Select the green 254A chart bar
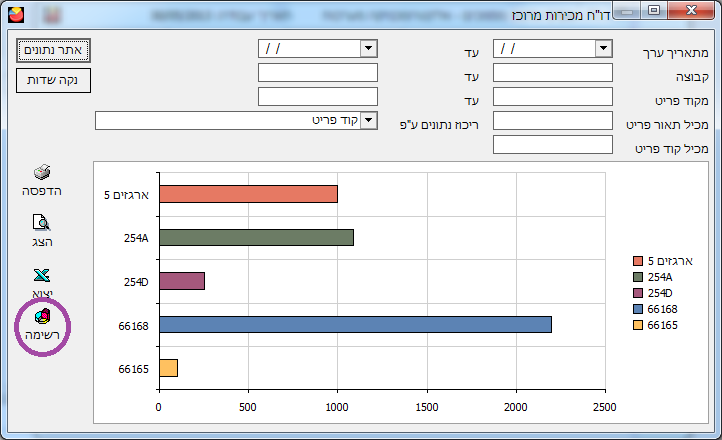The height and width of the screenshot is (440, 722). click(256, 237)
